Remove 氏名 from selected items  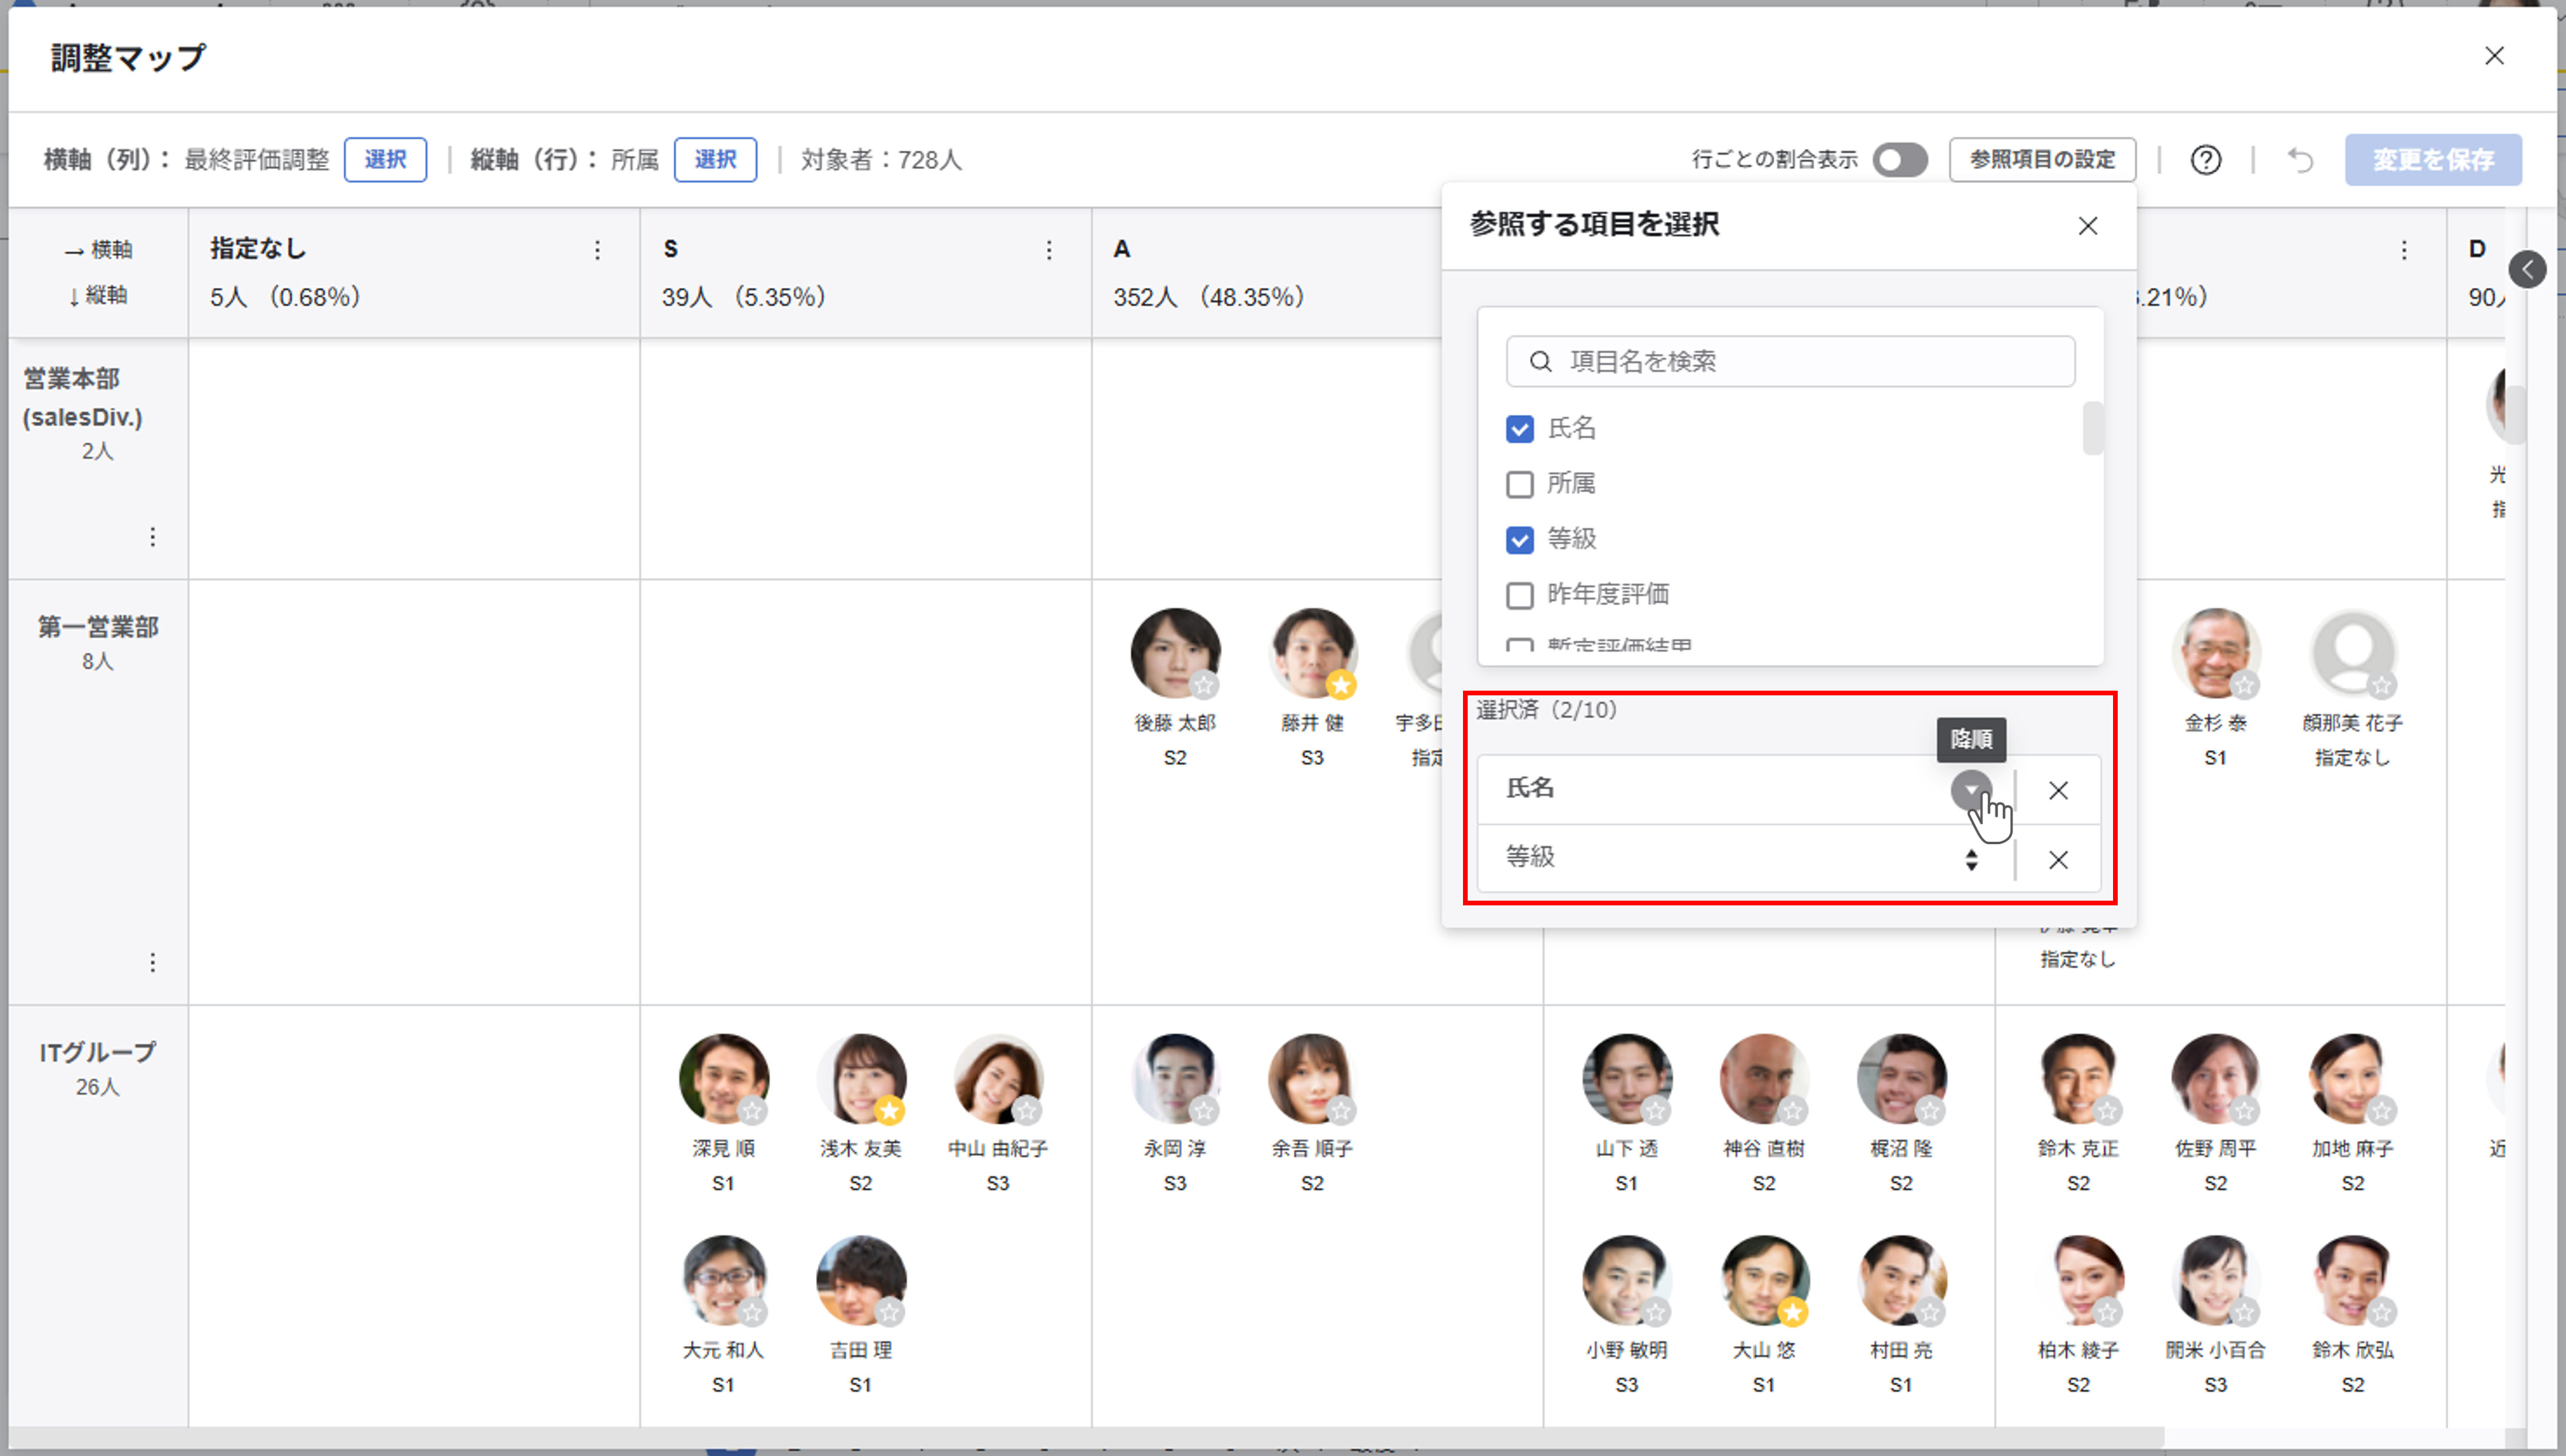coord(2058,790)
